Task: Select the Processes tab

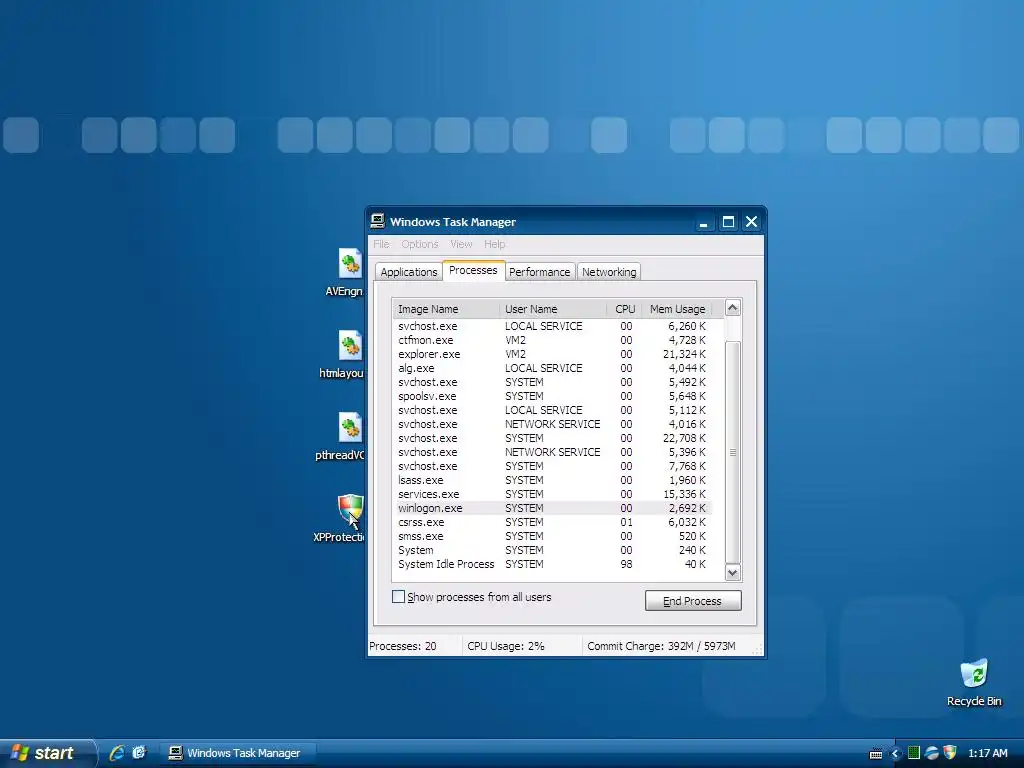Action: (473, 270)
